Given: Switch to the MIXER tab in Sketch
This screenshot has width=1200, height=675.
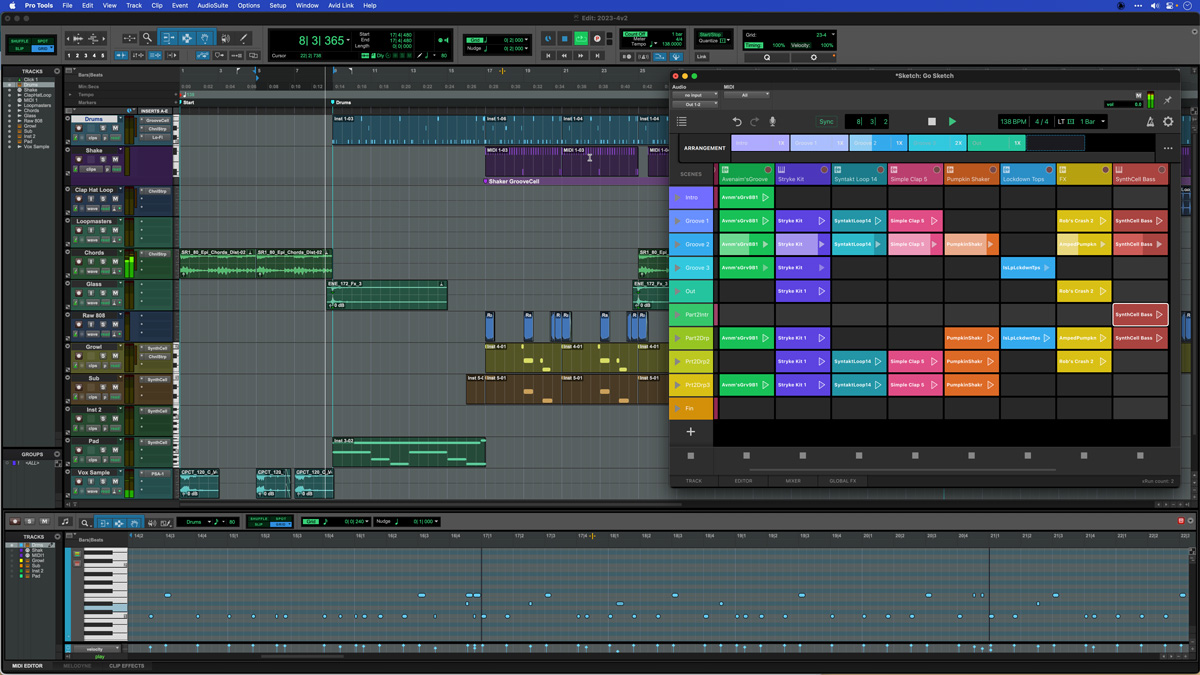Looking at the screenshot, I should pyautogui.click(x=794, y=481).
